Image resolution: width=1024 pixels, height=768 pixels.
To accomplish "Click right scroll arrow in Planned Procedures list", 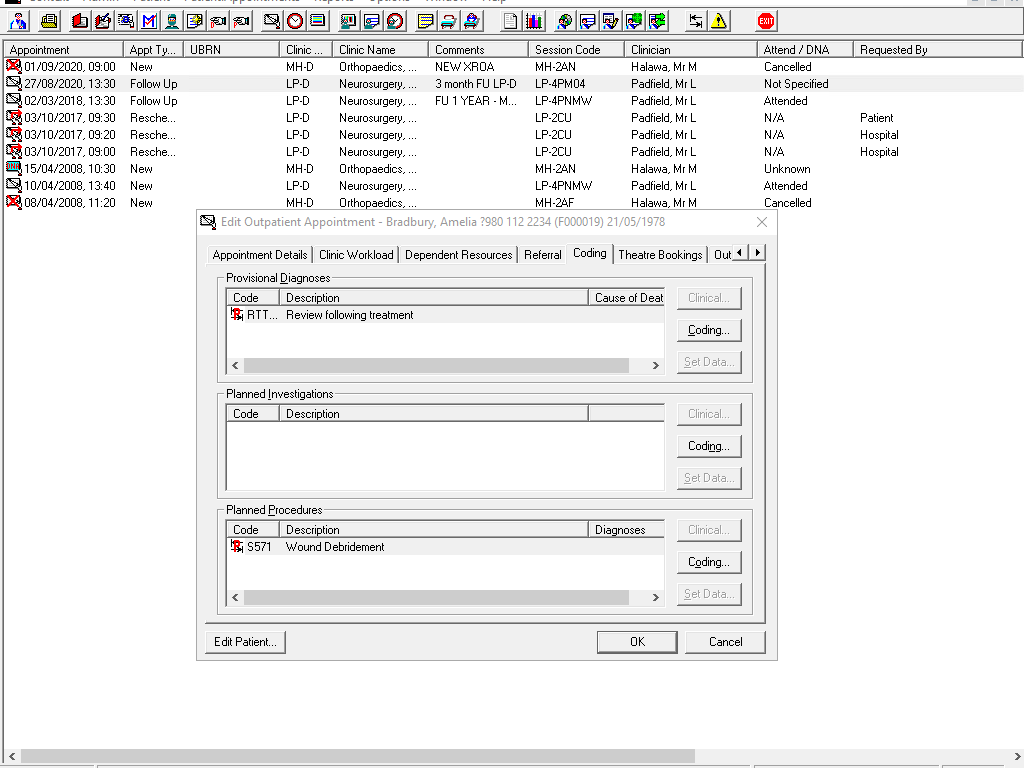I will [656, 598].
